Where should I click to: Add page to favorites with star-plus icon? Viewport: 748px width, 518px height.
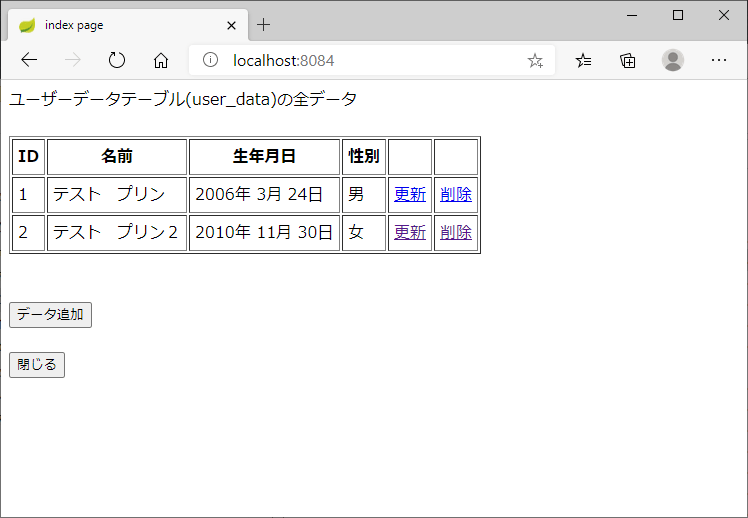(x=535, y=61)
